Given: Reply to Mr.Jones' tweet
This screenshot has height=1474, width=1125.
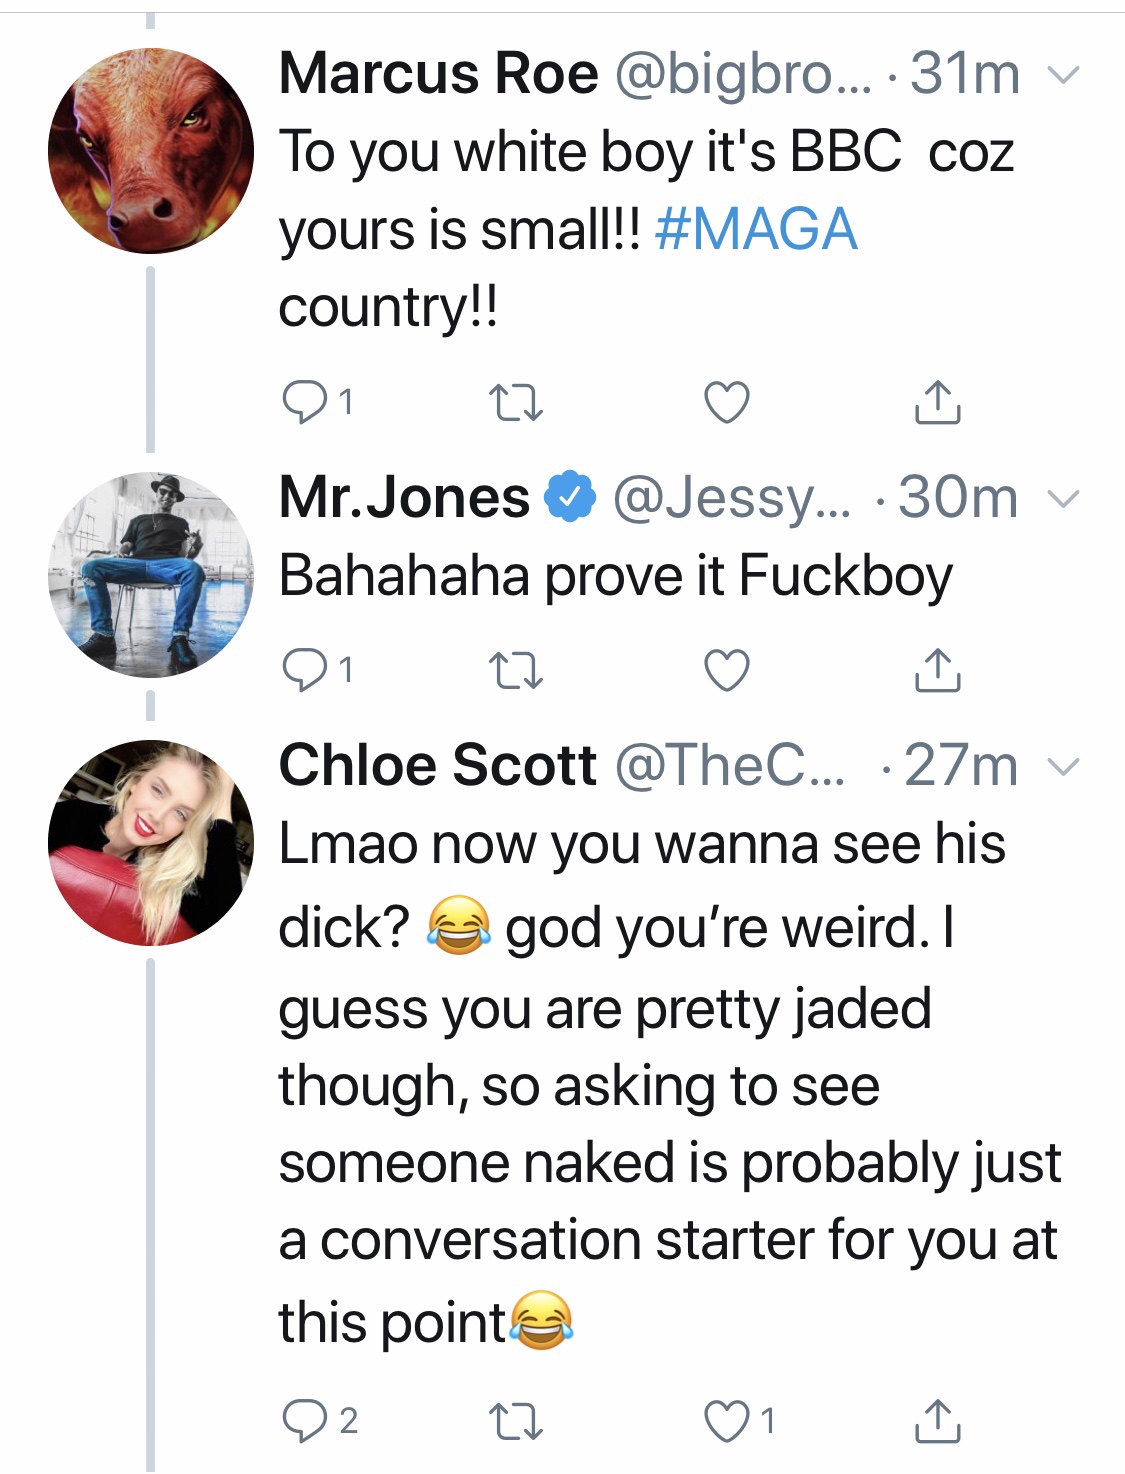Looking at the screenshot, I should [x=299, y=670].
